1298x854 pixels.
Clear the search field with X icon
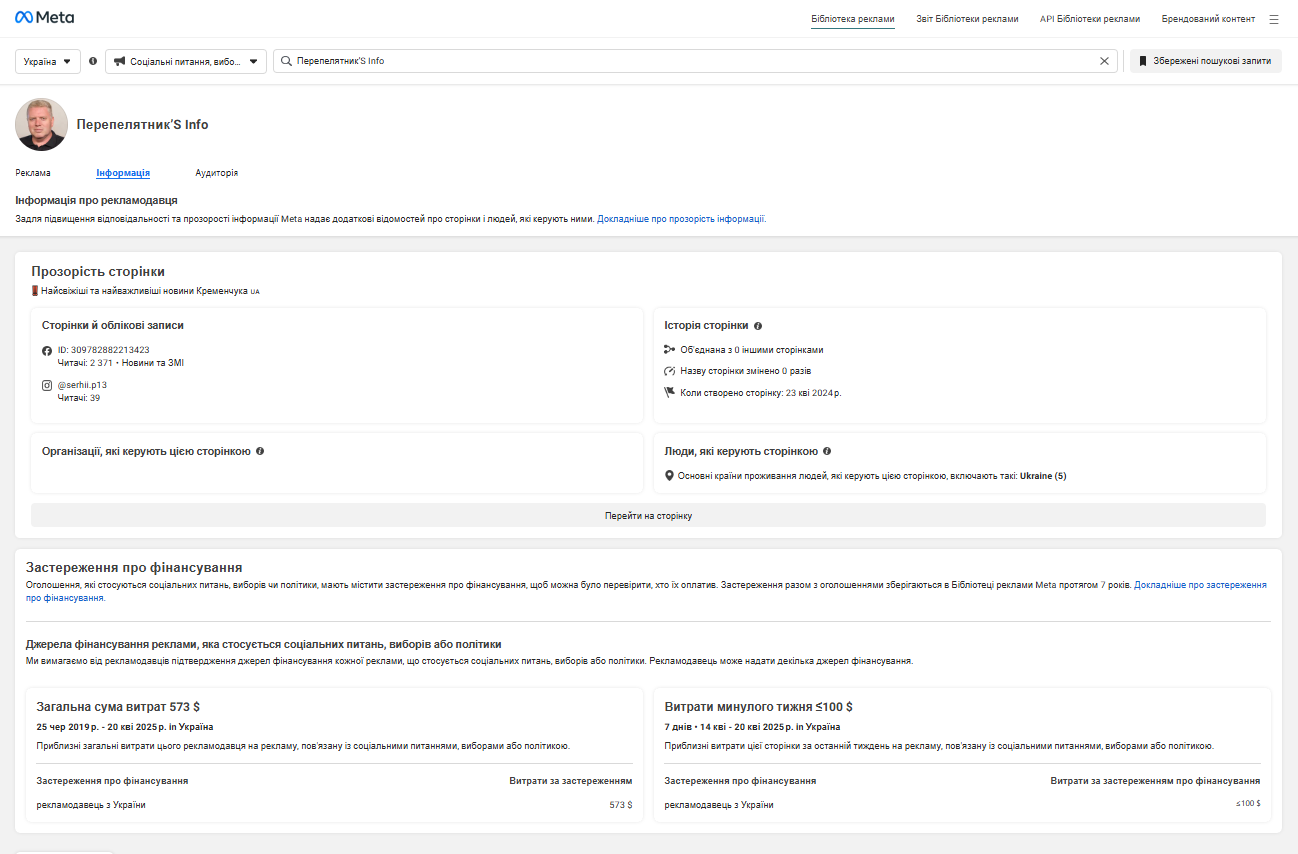(1104, 61)
